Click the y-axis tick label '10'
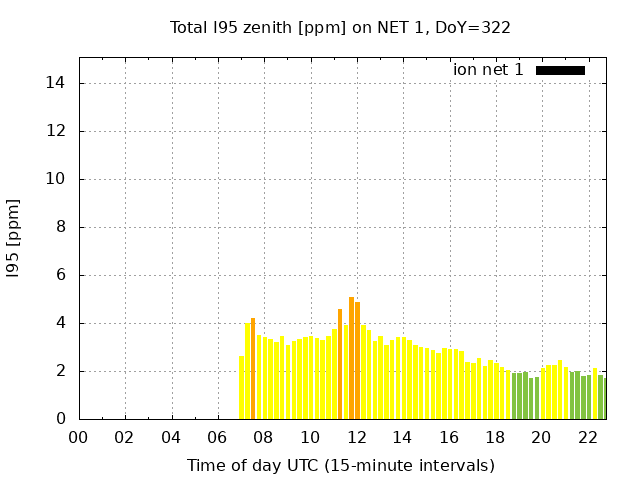 57,179
